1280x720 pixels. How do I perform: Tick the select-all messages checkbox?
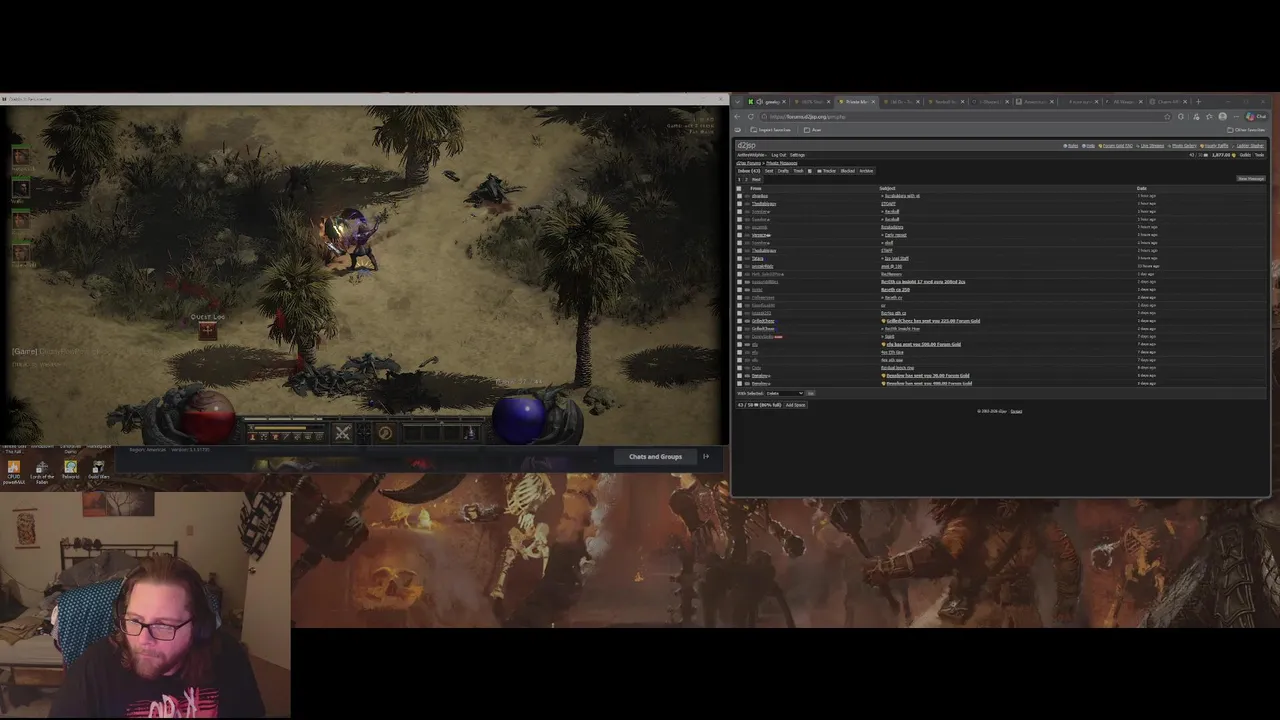(x=739, y=188)
